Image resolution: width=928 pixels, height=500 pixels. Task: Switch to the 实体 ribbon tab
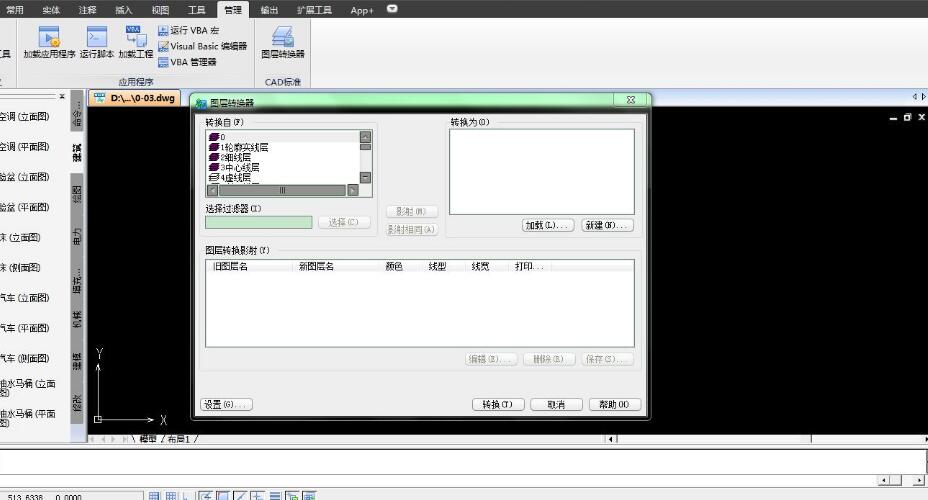coord(51,10)
